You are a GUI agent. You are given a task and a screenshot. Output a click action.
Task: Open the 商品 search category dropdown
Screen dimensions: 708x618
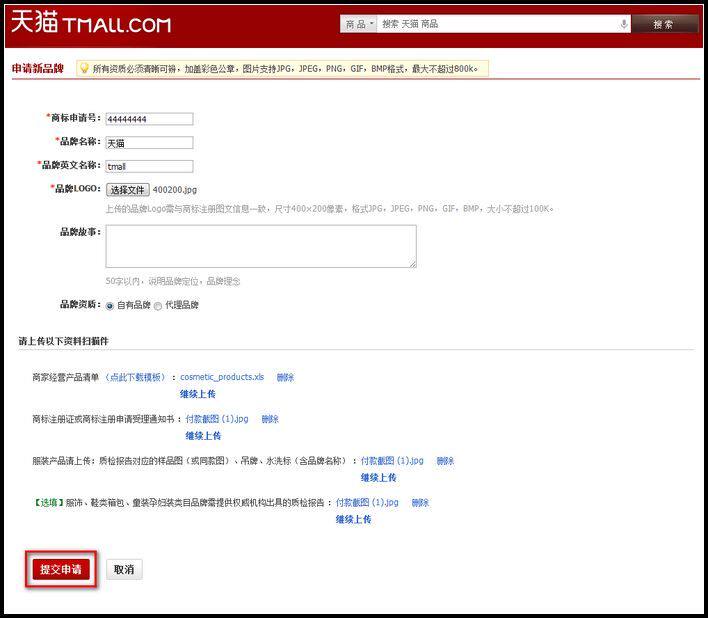[358, 24]
